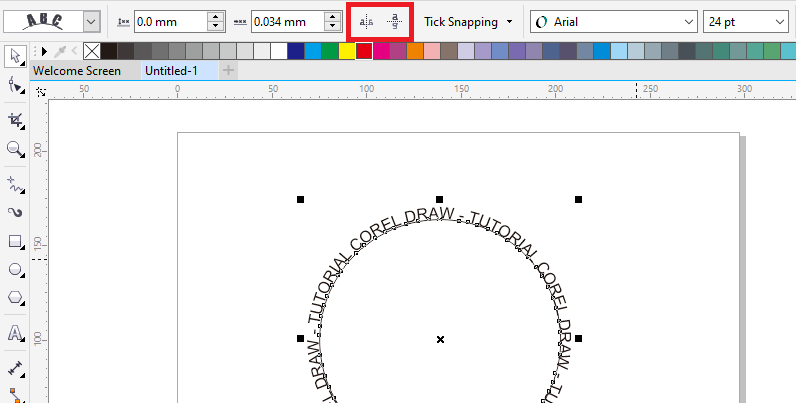Apply the red color swatch
The image size is (796, 403).
(x=364, y=51)
